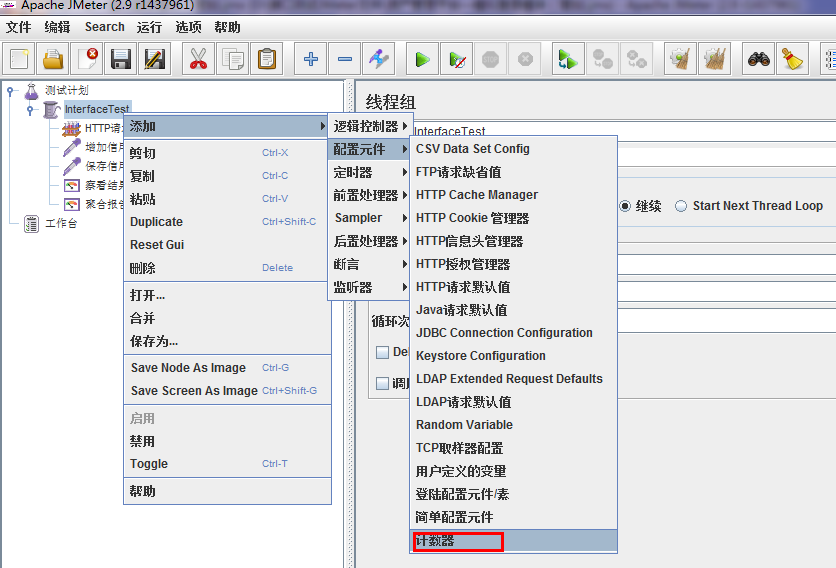
Task: Open the 编辑 menu
Action: point(58,27)
